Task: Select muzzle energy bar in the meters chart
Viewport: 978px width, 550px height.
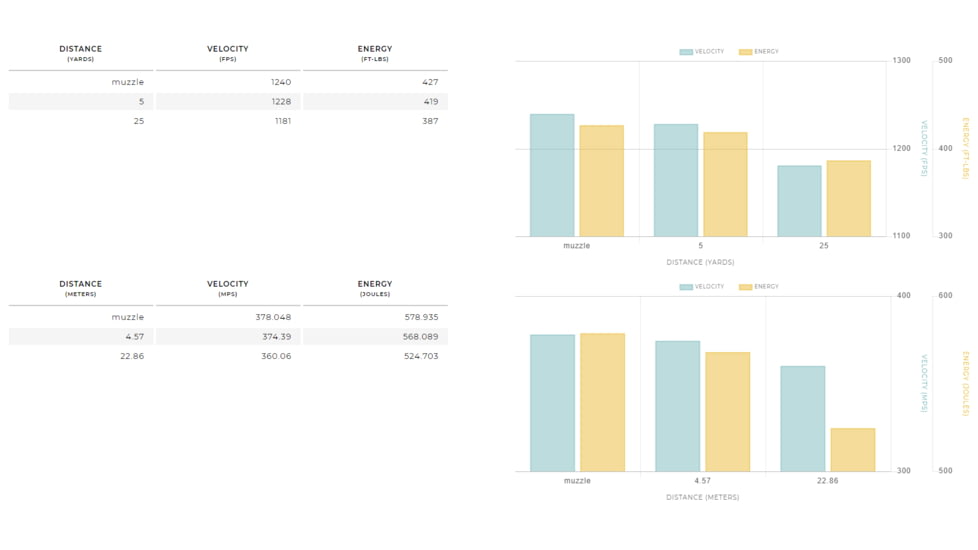Action: [602, 402]
